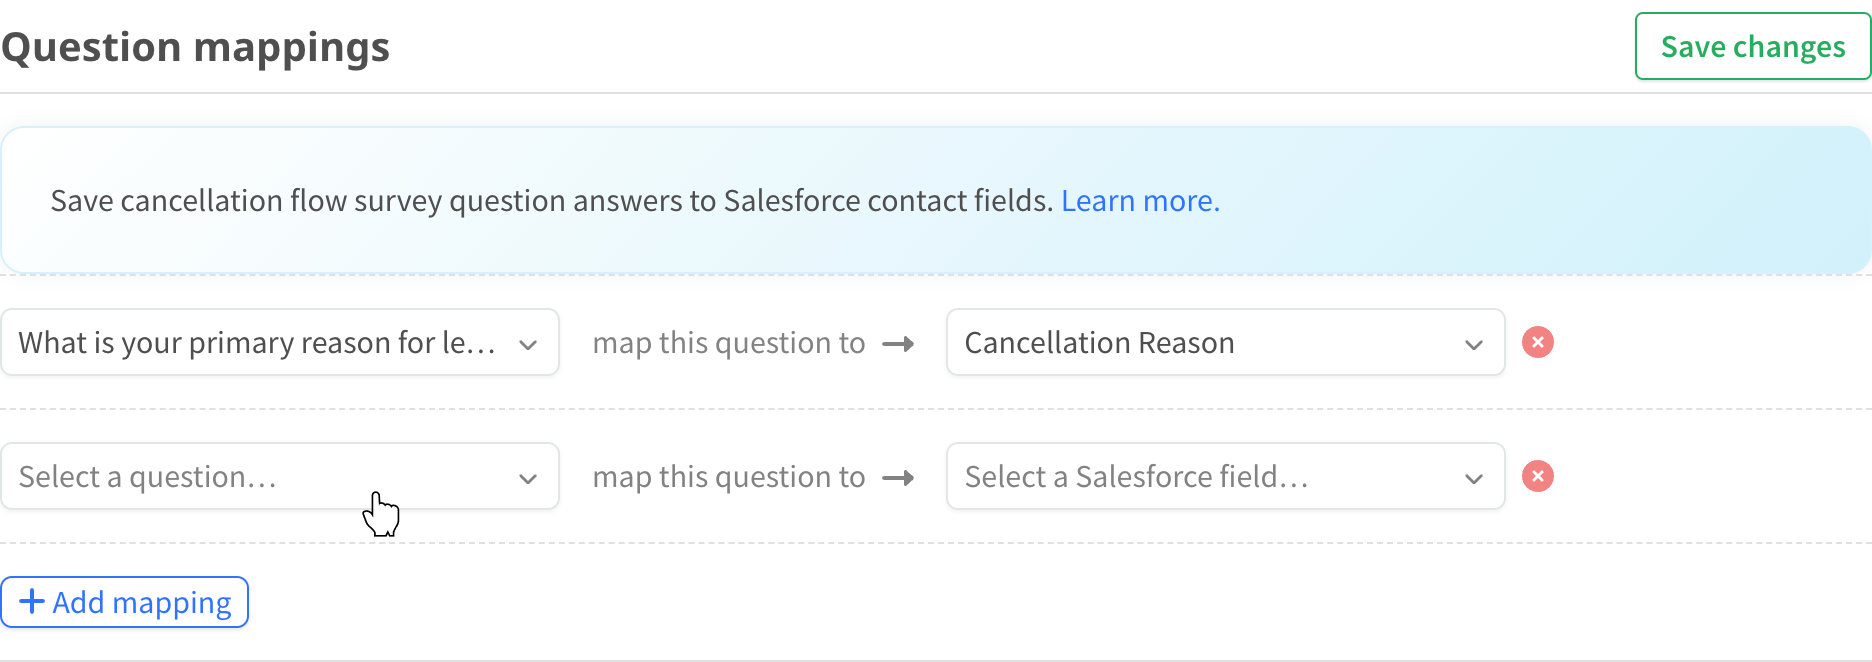Click the Add mapping button
Viewport: 1872px width, 662px height.
[125, 602]
